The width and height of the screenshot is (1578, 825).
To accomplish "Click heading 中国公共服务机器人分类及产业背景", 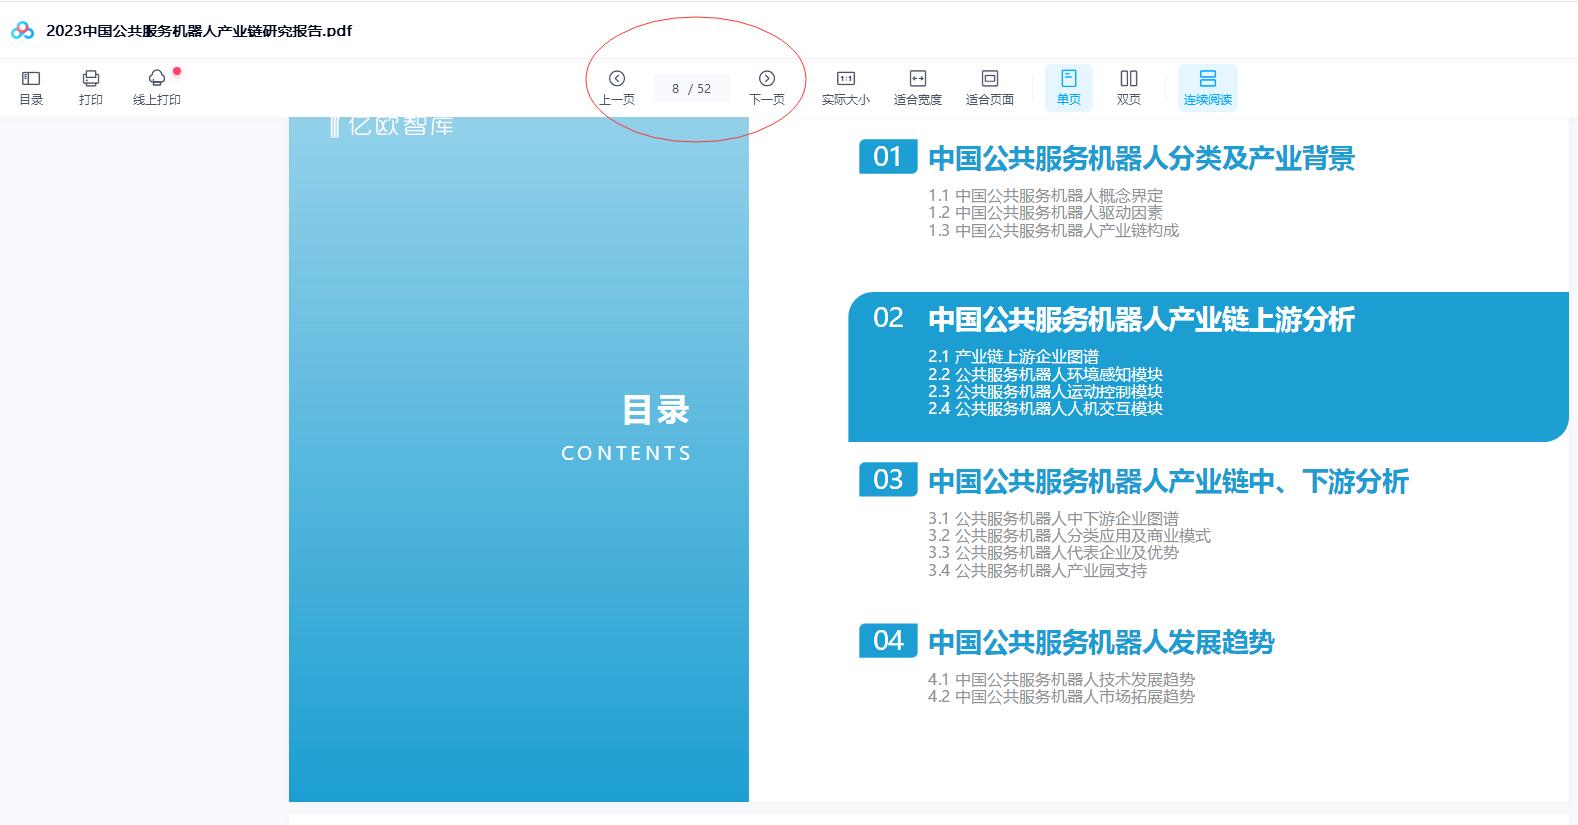I will (x=1141, y=158).
